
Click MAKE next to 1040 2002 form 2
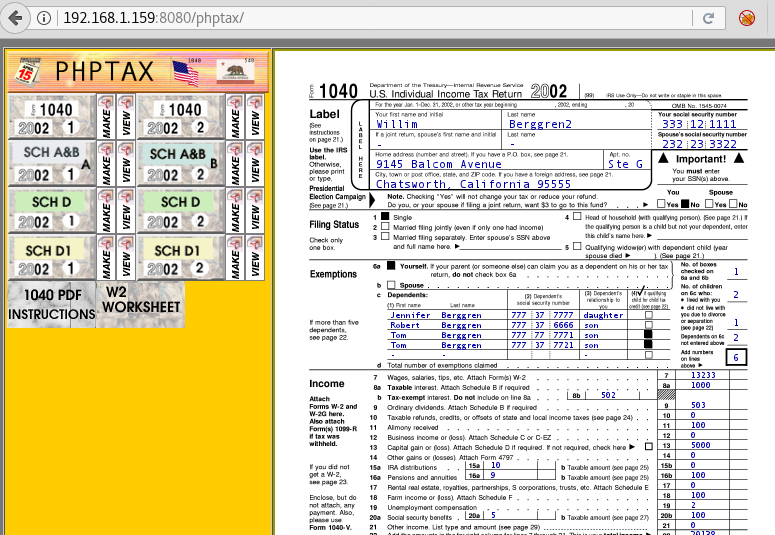pos(235,117)
